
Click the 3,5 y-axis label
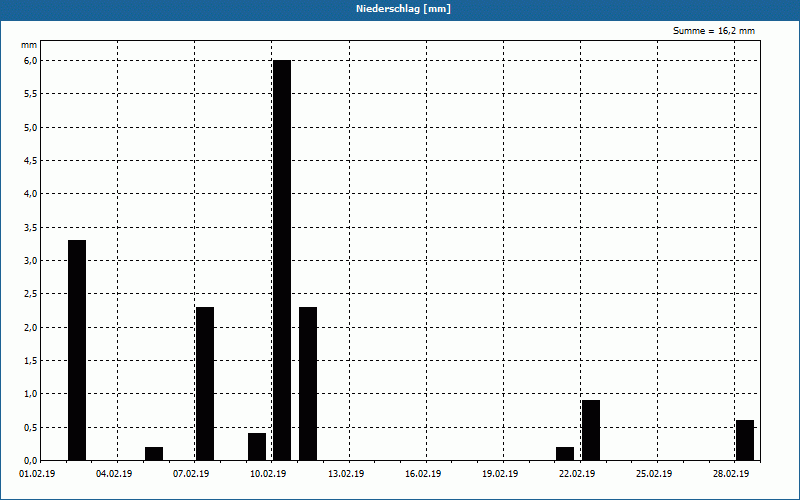pyautogui.click(x=31, y=228)
